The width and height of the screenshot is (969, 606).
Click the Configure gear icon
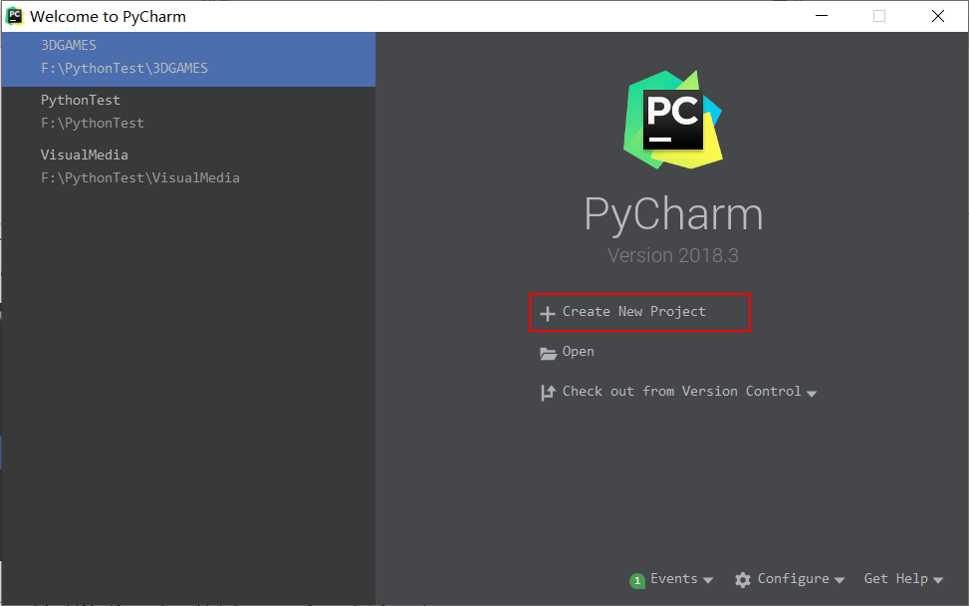click(743, 579)
